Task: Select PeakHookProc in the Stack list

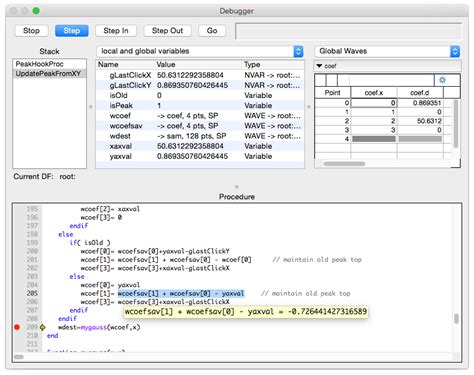Action: [x=49, y=64]
